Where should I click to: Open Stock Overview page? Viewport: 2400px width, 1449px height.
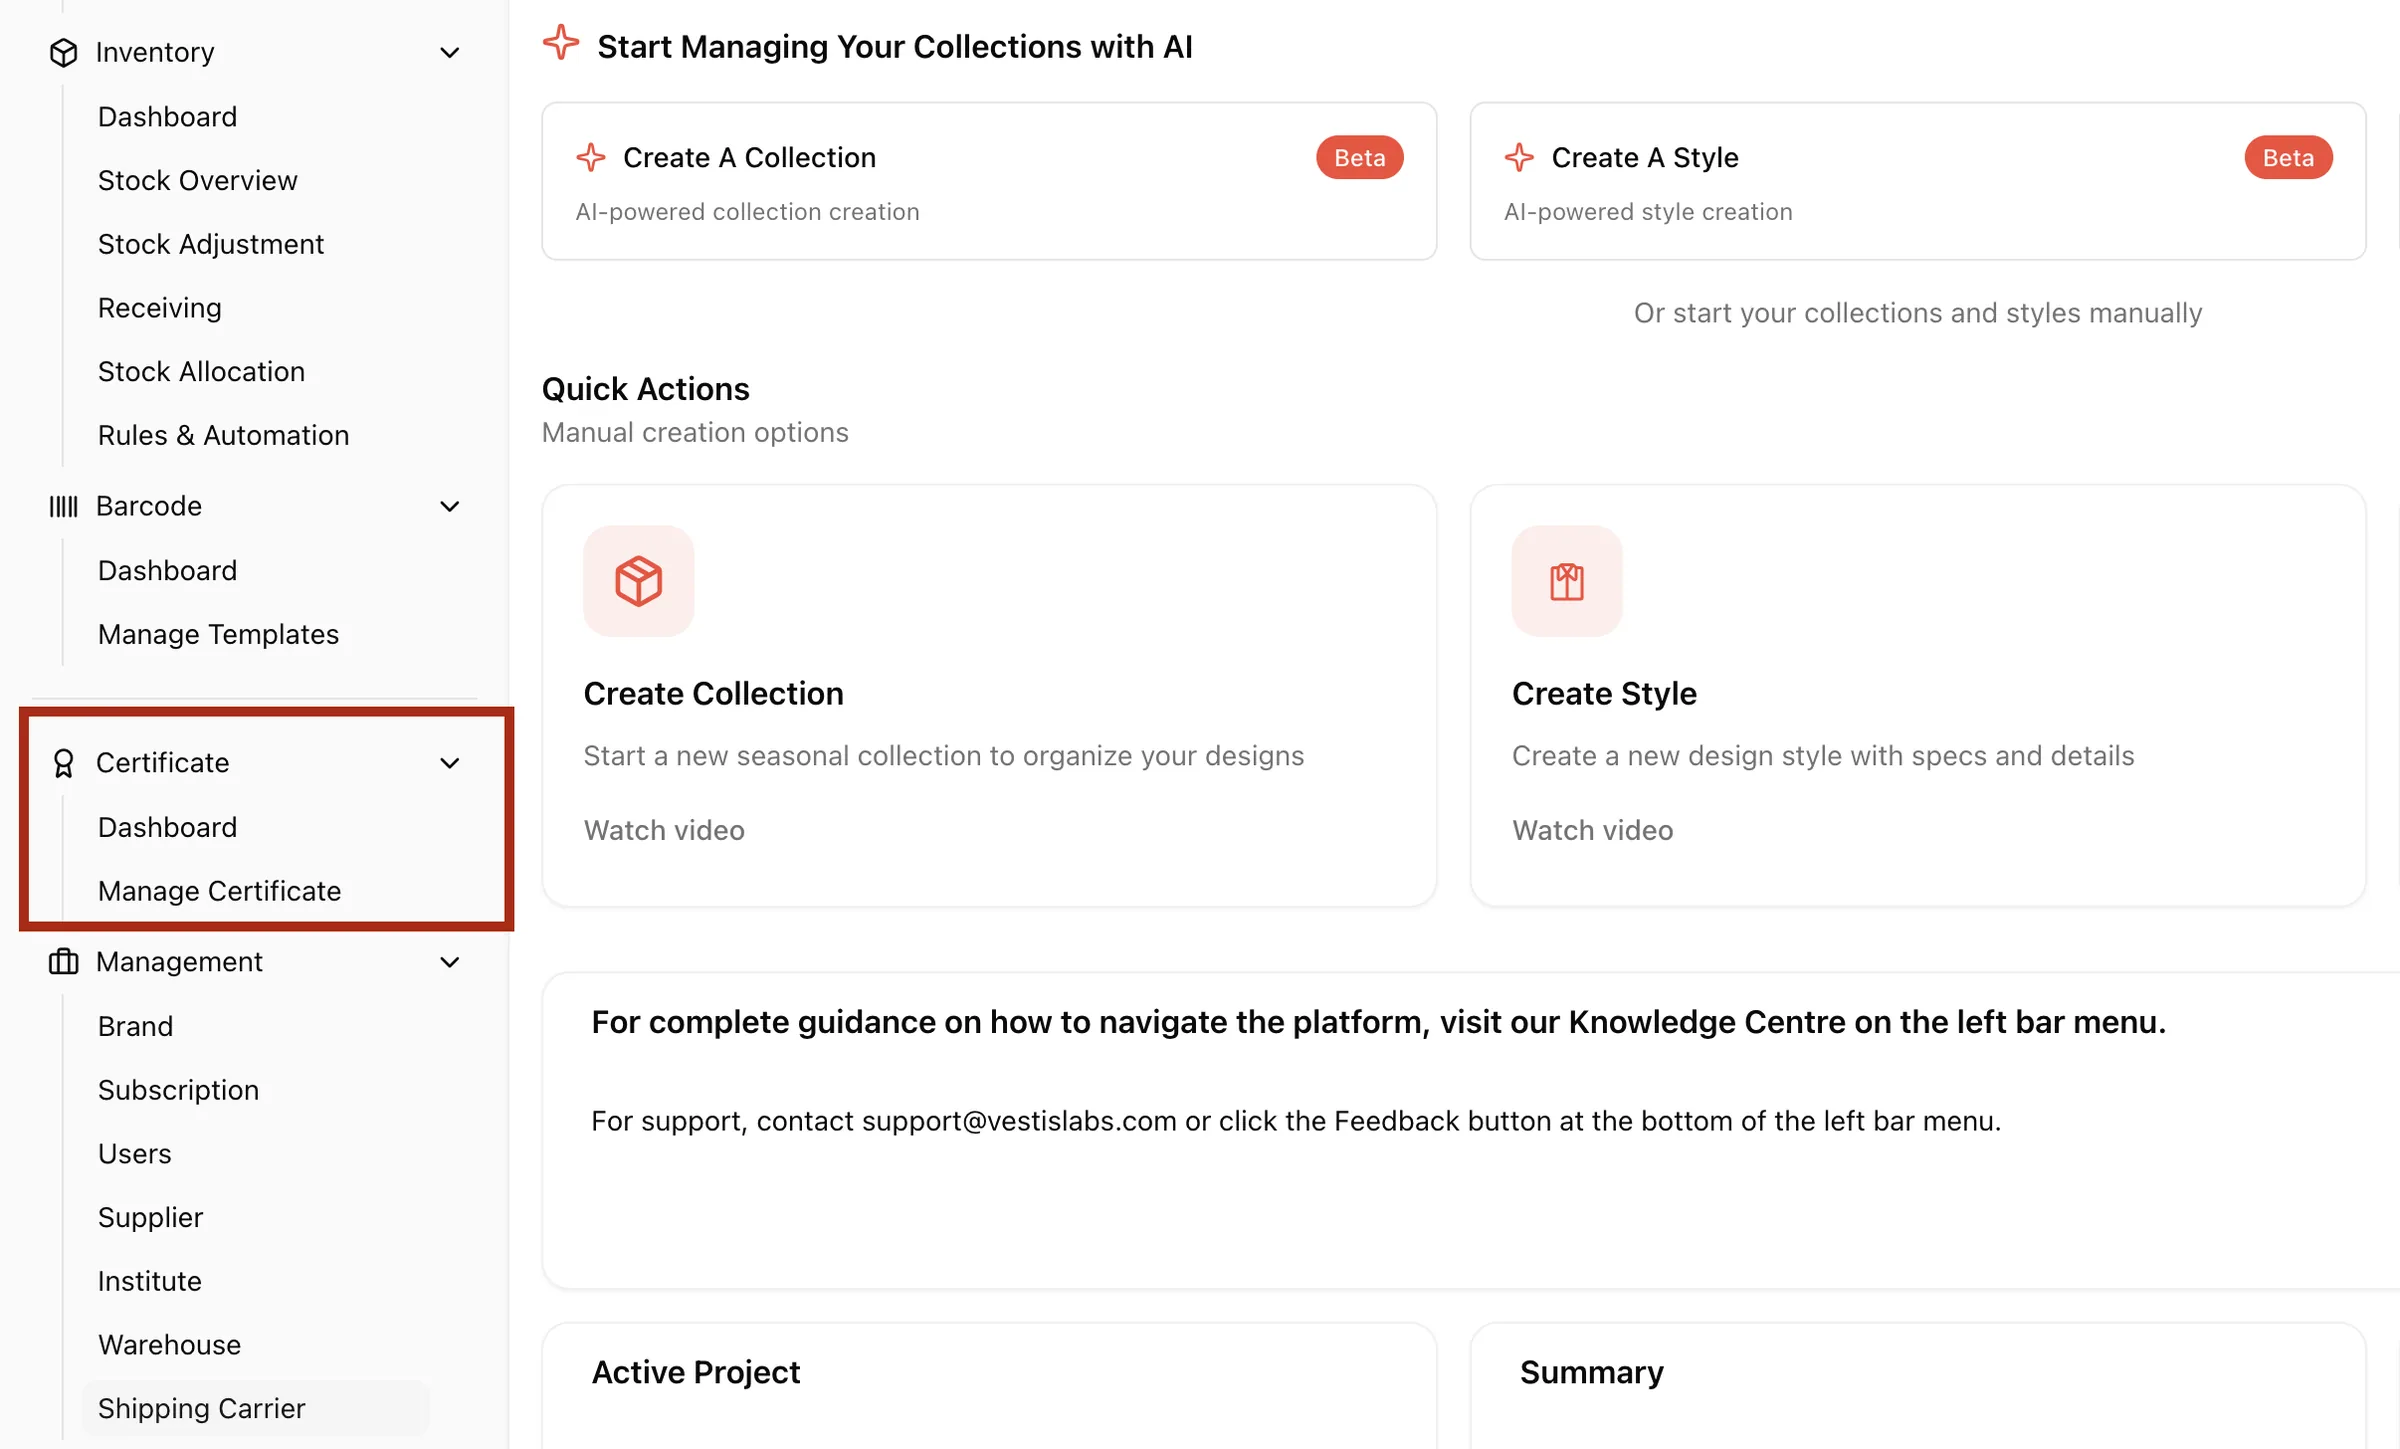coord(197,180)
